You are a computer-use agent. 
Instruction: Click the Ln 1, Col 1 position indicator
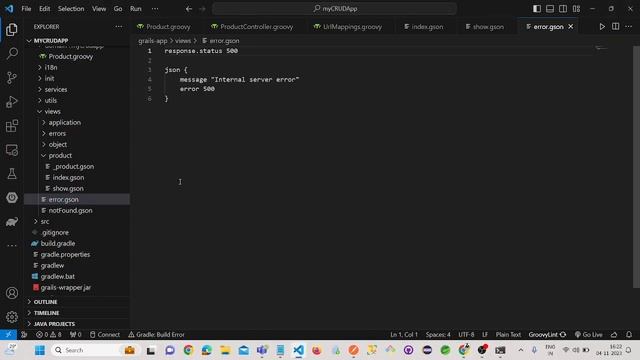tap(404, 335)
